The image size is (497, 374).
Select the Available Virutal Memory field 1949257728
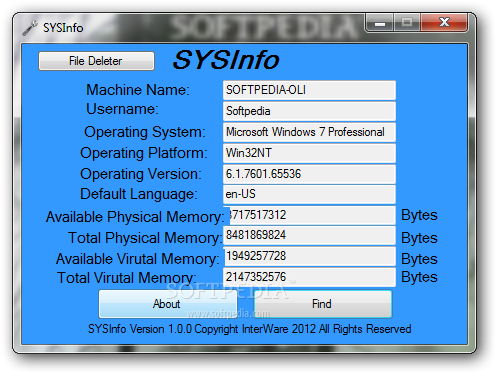tap(309, 256)
